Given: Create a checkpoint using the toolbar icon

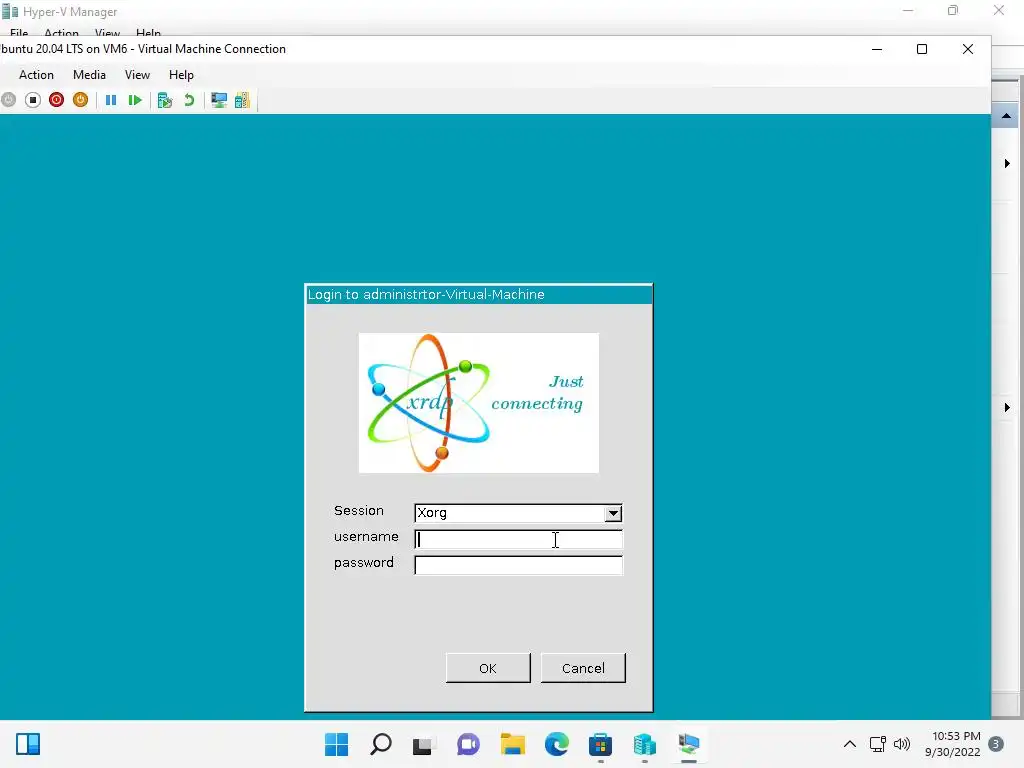Looking at the screenshot, I should (165, 100).
